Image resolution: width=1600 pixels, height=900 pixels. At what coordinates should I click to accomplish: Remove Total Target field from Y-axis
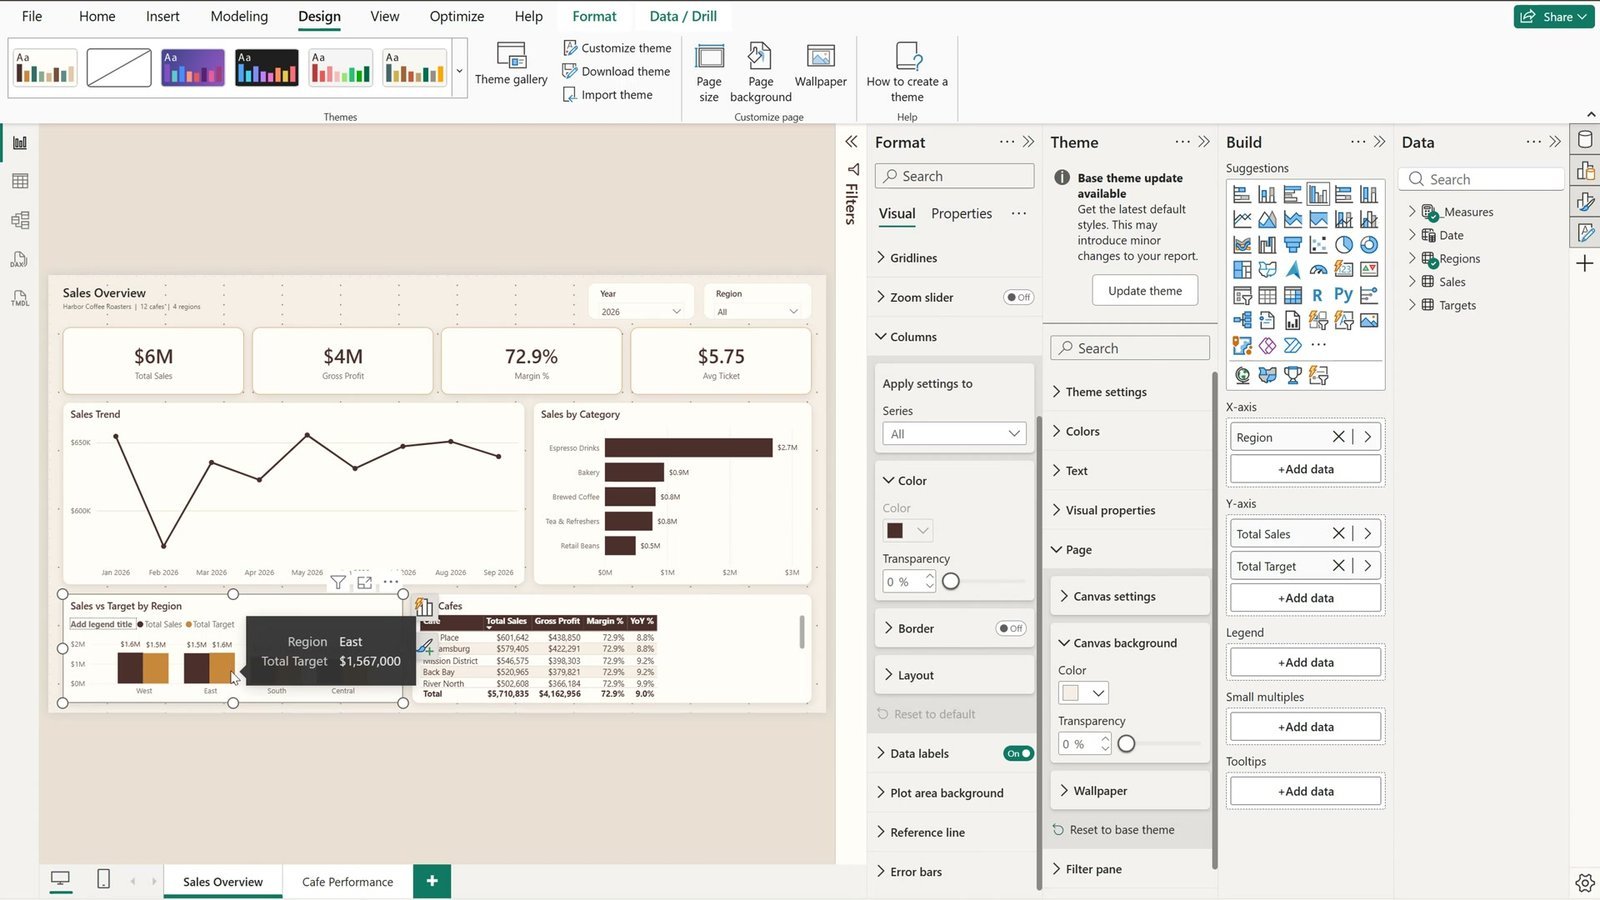coord(1338,566)
